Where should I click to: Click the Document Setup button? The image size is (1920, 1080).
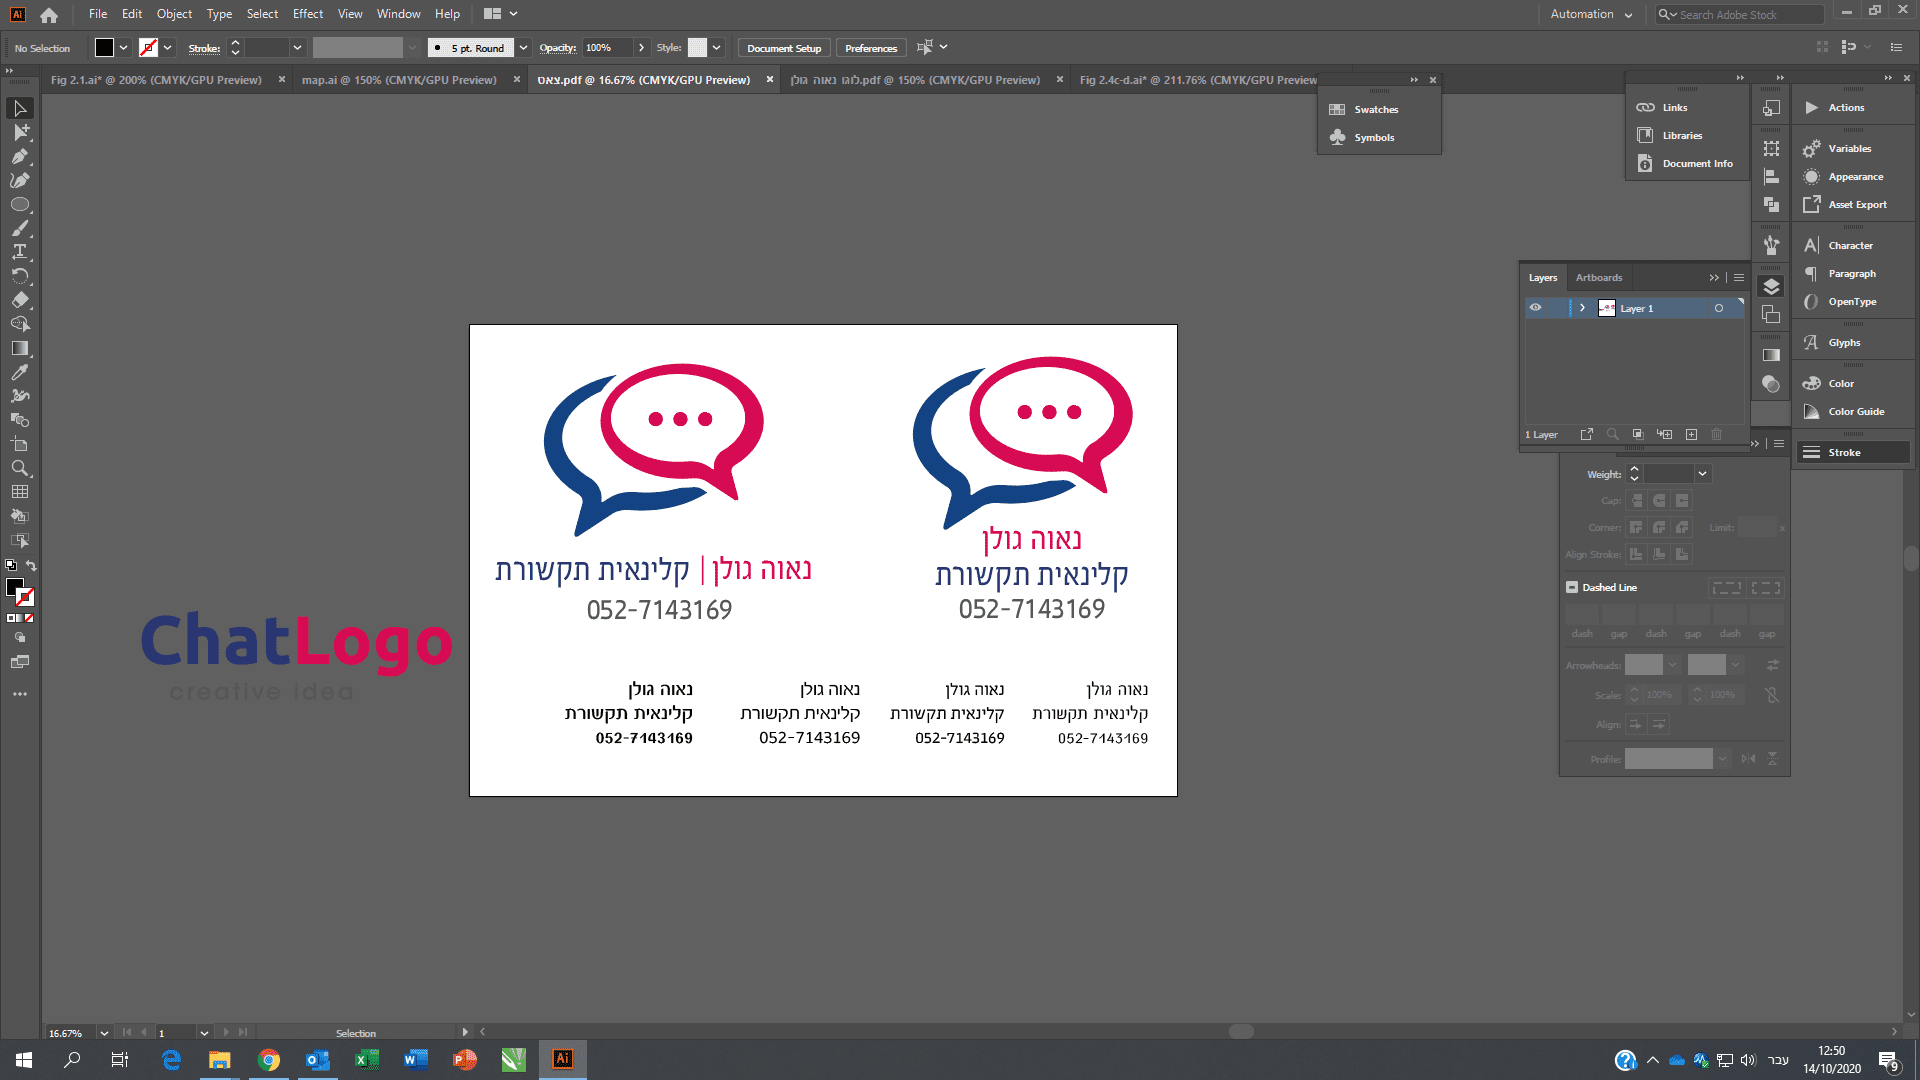784,48
